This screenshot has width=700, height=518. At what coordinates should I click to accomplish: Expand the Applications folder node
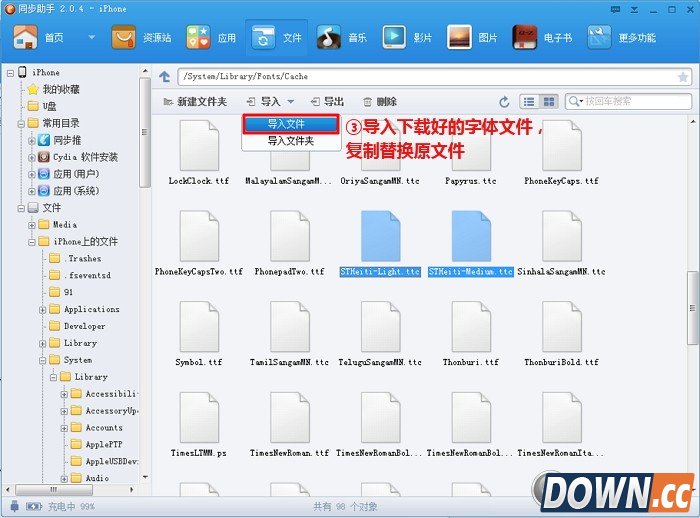click(42, 309)
